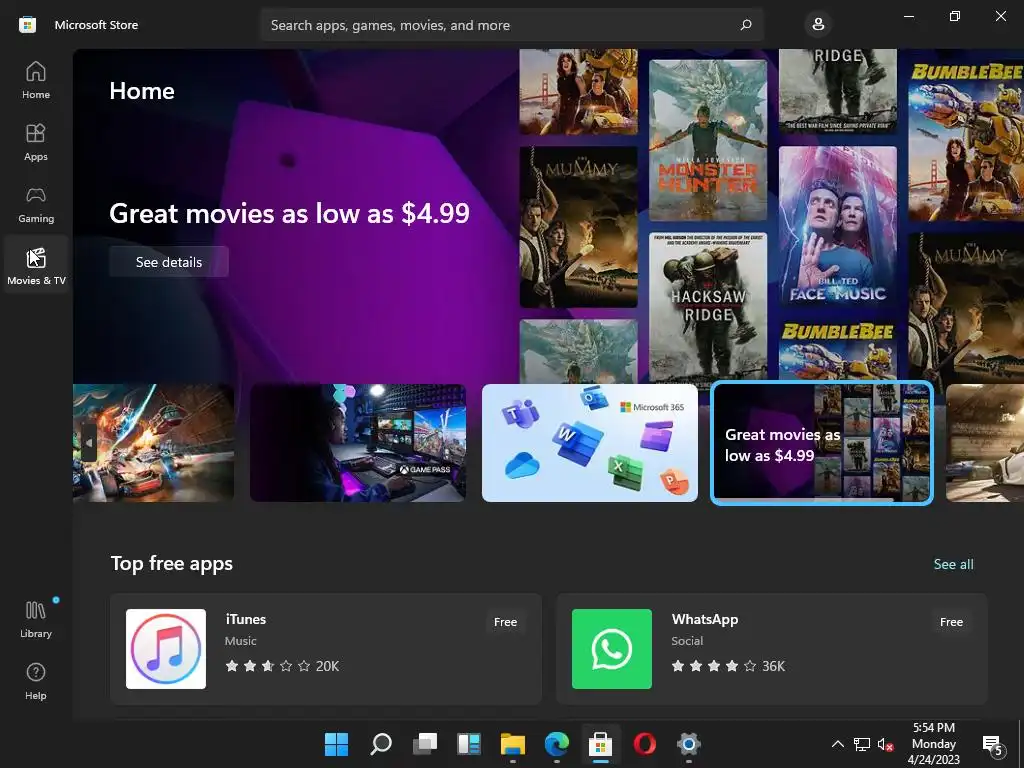Launch Microsoft Edge from taskbar
The width and height of the screenshot is (1024, 768).
coord(556,743)
